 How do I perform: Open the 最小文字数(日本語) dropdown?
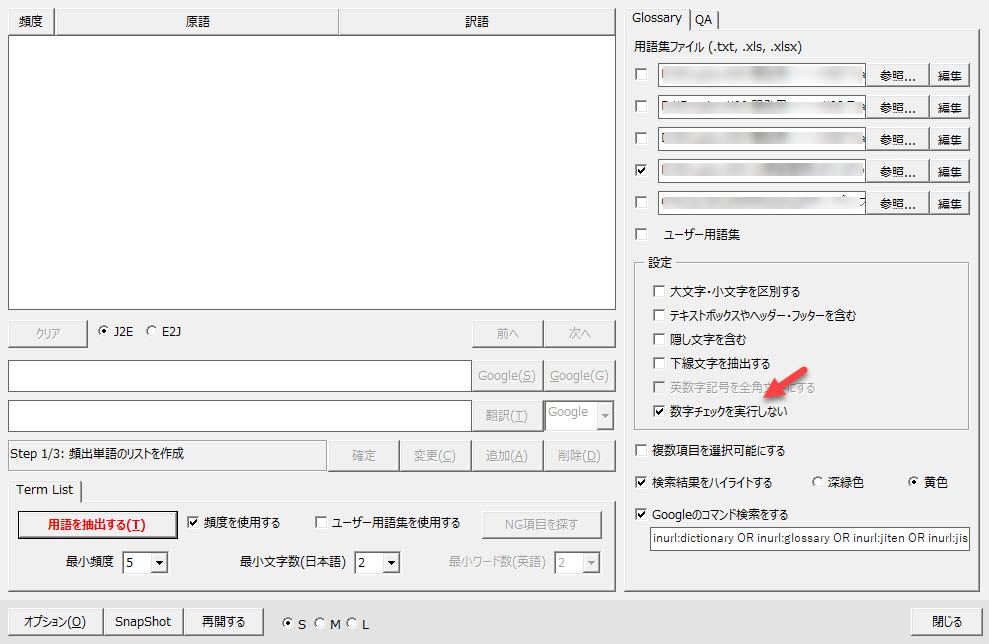(391, 563)
